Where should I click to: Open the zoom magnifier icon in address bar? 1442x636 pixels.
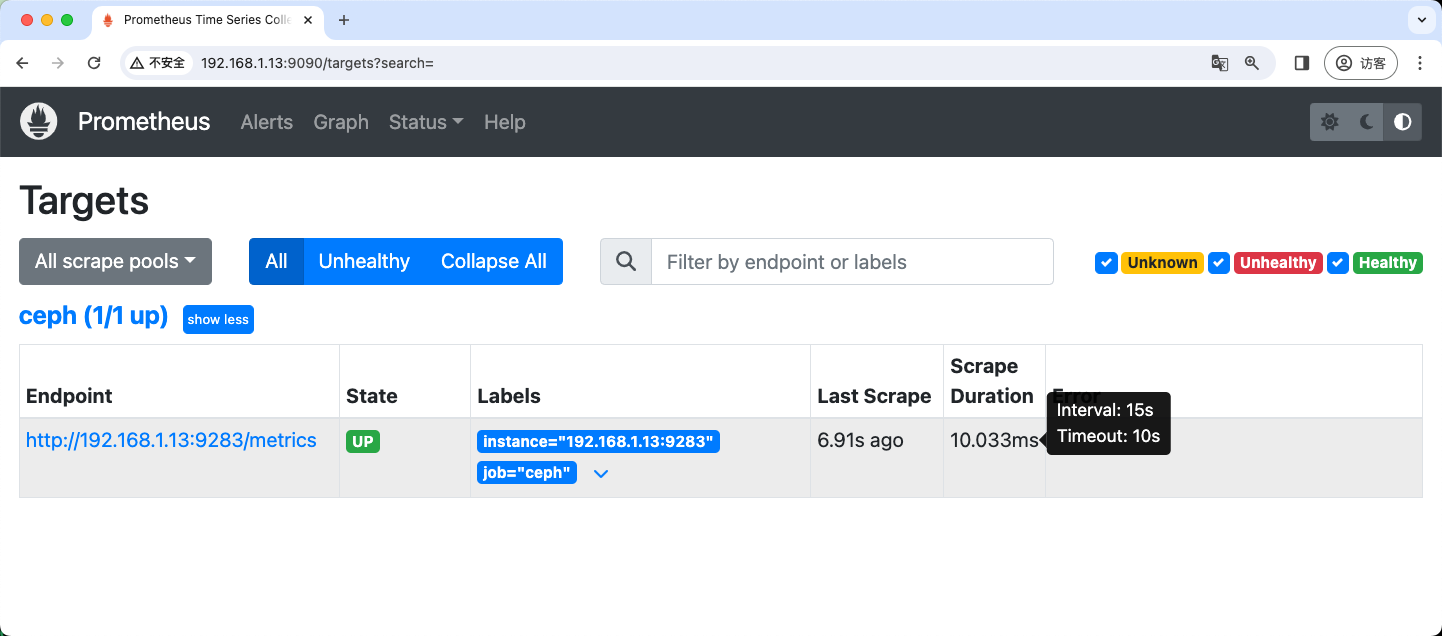point(1252,63)
